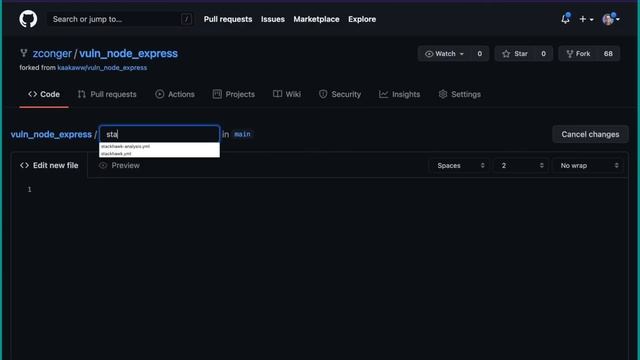
Task: Go to Pull requests in top navigation
Action: click(x=228, y=19)
